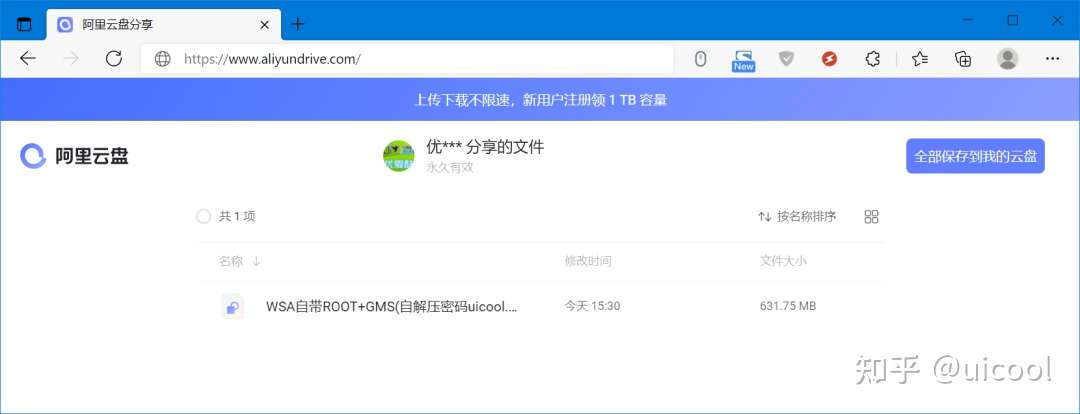This screenshot has height=414, width=1080.
Task: Tick the select-all circle beside 共 1 项
Action: point(203,217)
